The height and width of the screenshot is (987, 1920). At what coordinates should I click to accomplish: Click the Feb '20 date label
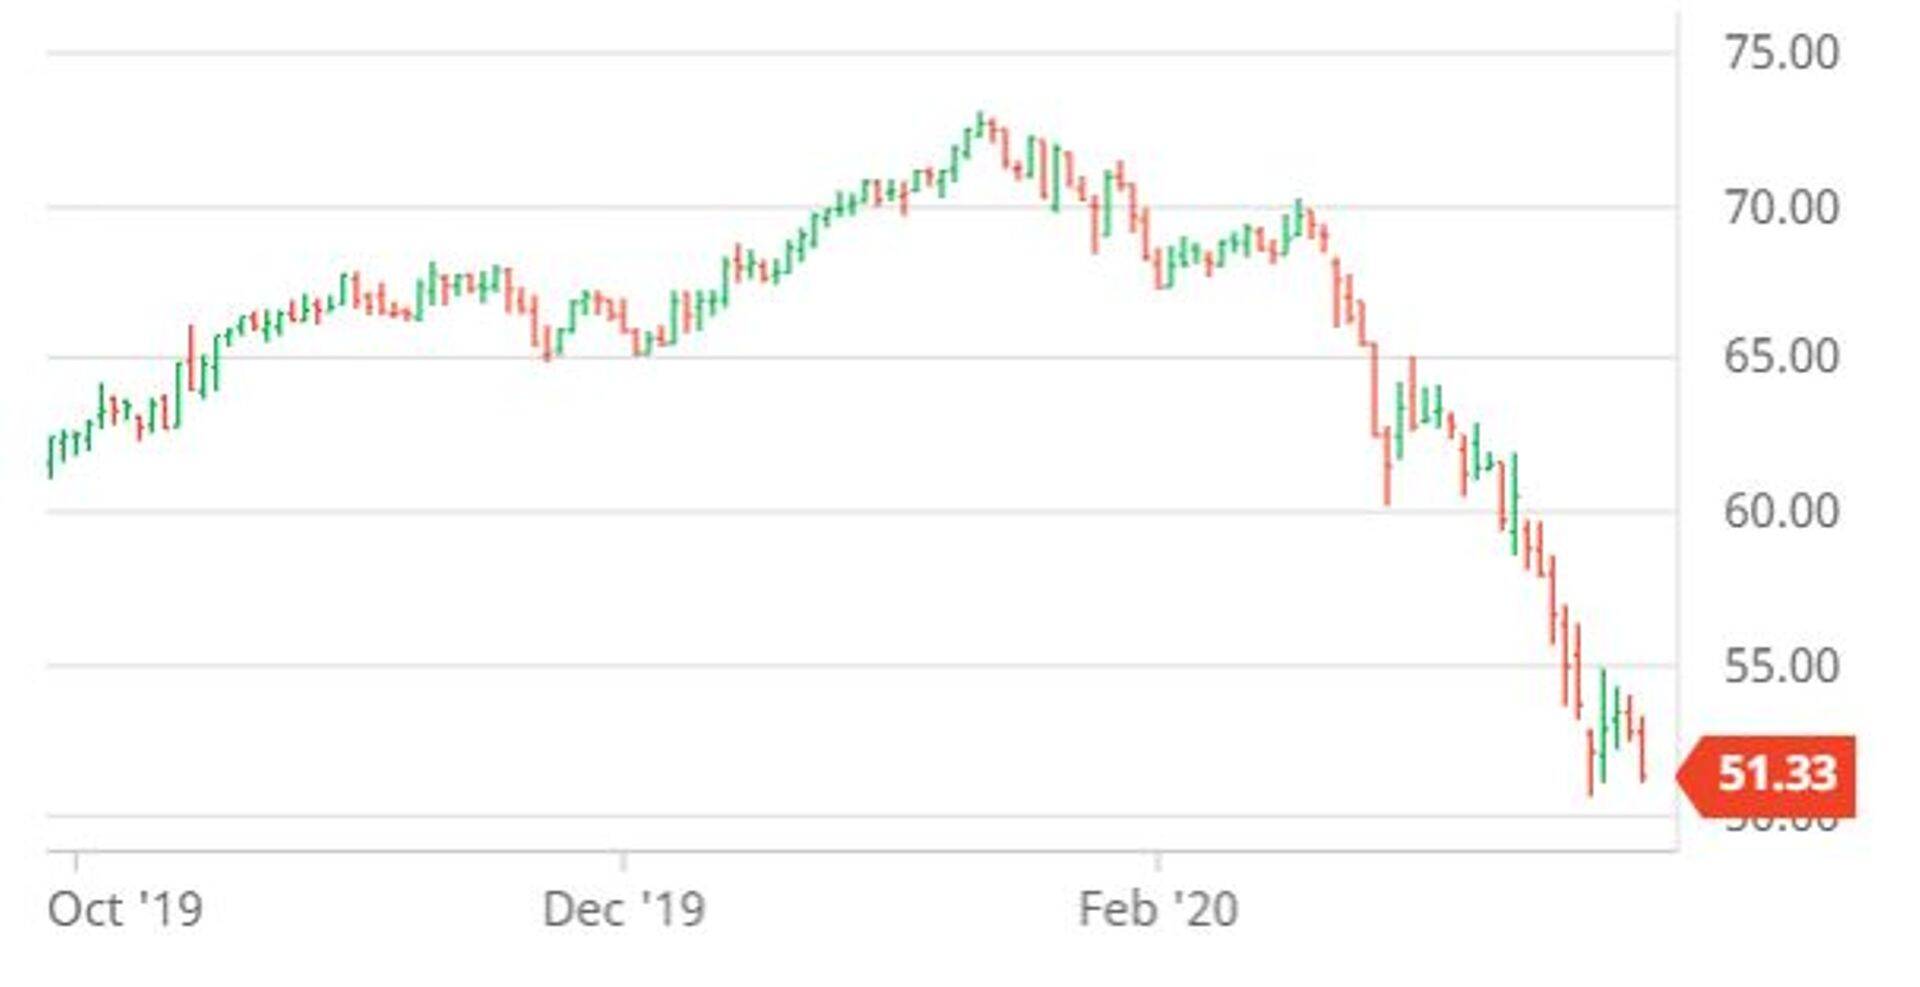pos(1158,909)
